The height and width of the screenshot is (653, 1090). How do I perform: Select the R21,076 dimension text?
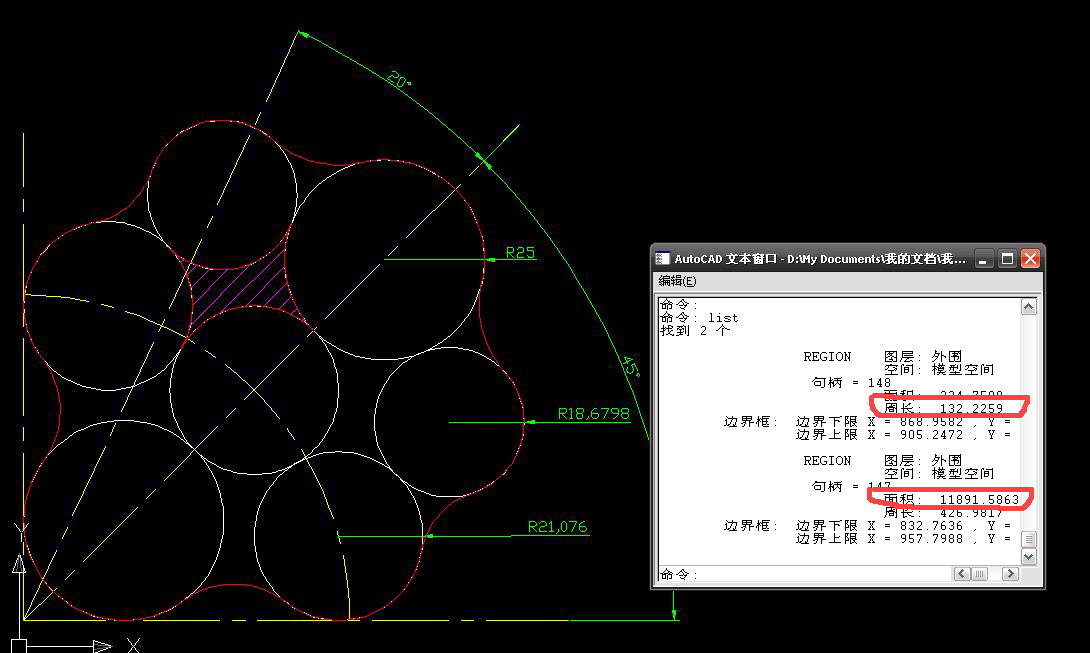point(557,526)
